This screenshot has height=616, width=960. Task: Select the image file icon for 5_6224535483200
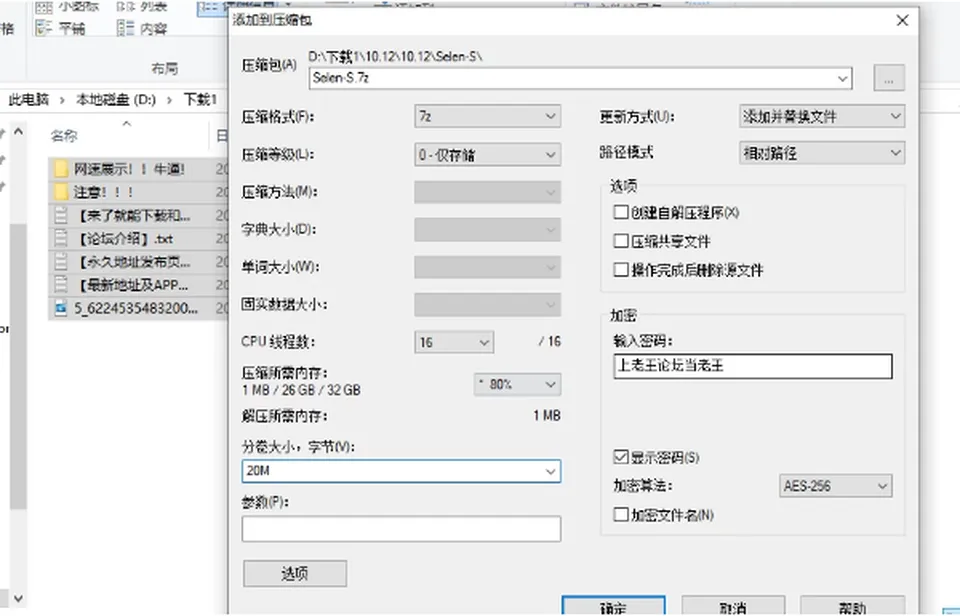tap(61, 309)
